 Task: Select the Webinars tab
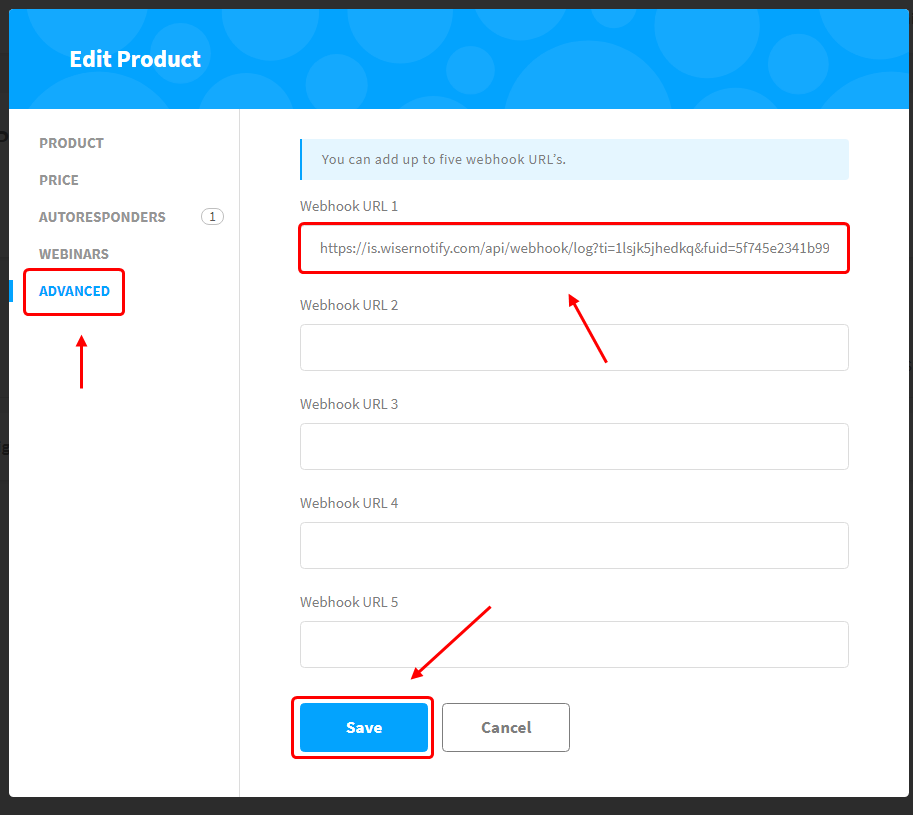click(x=74, y=254)
